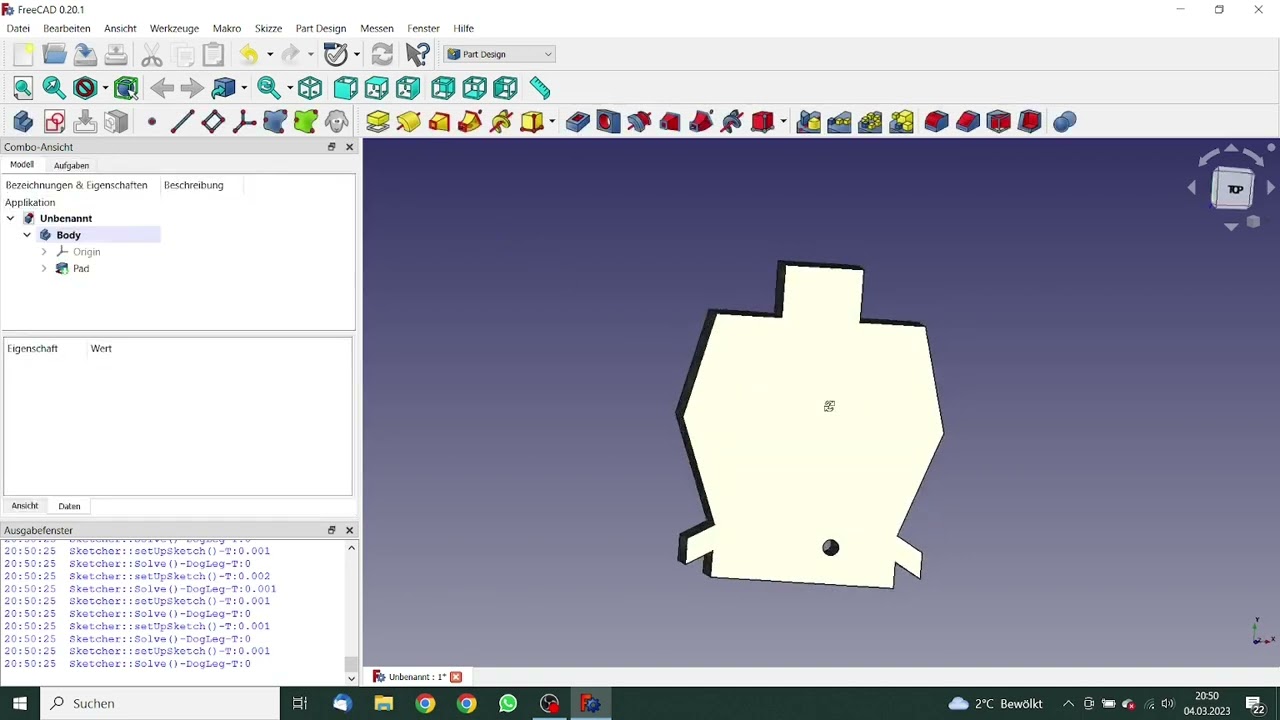Screen dimensions: 1280x720
Task: Click the blue shape binder icon
Action: tap(275, 122)
